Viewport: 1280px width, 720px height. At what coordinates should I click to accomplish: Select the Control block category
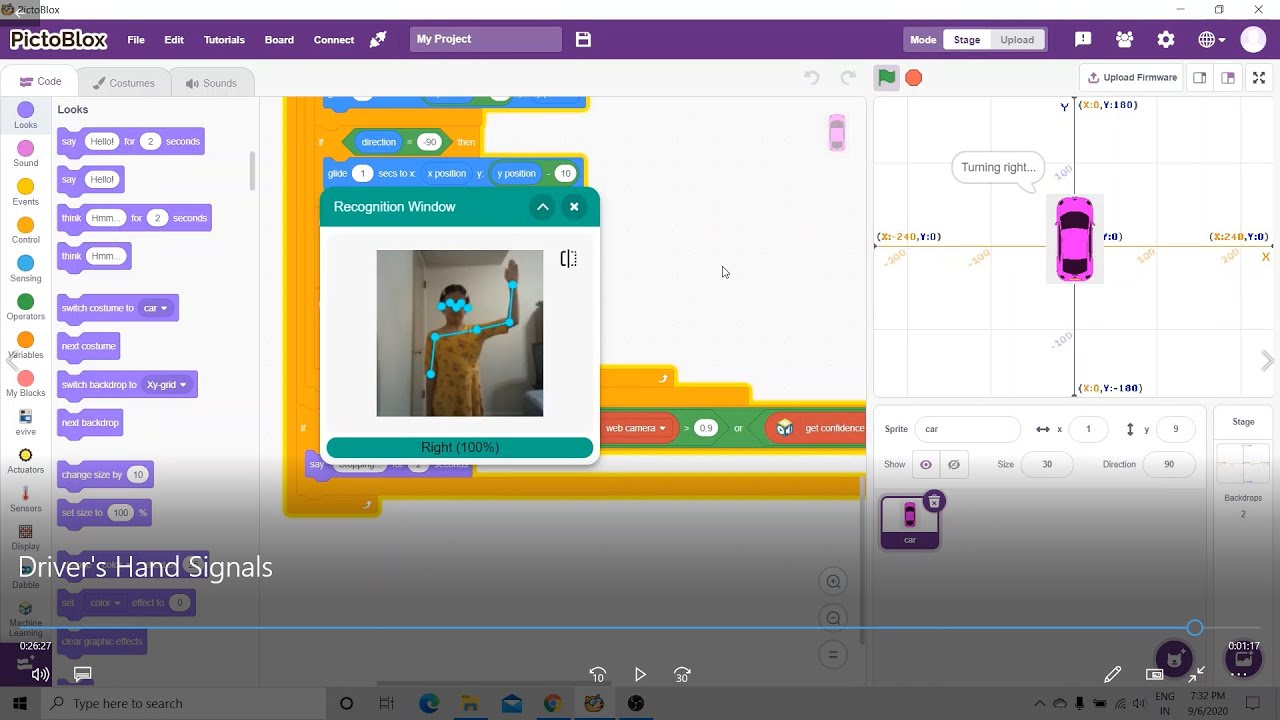tap(26, 230)
